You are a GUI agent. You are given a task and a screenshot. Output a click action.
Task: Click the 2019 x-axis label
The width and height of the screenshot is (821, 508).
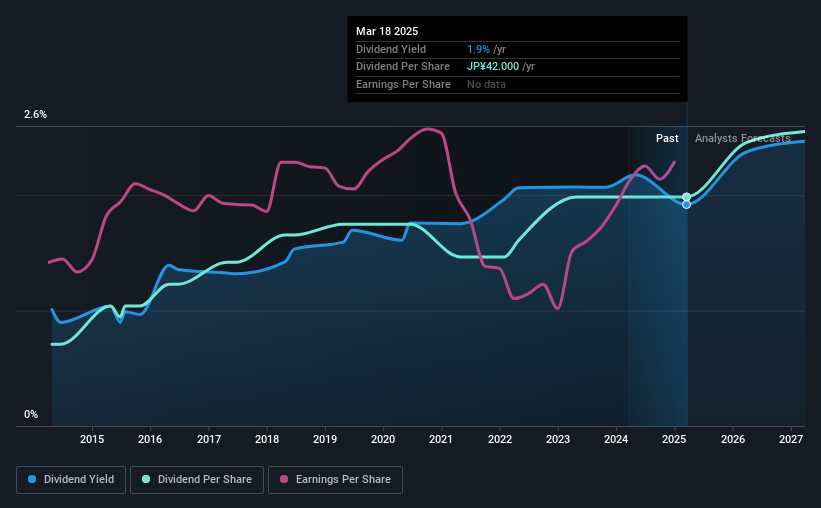click(325, 439)
